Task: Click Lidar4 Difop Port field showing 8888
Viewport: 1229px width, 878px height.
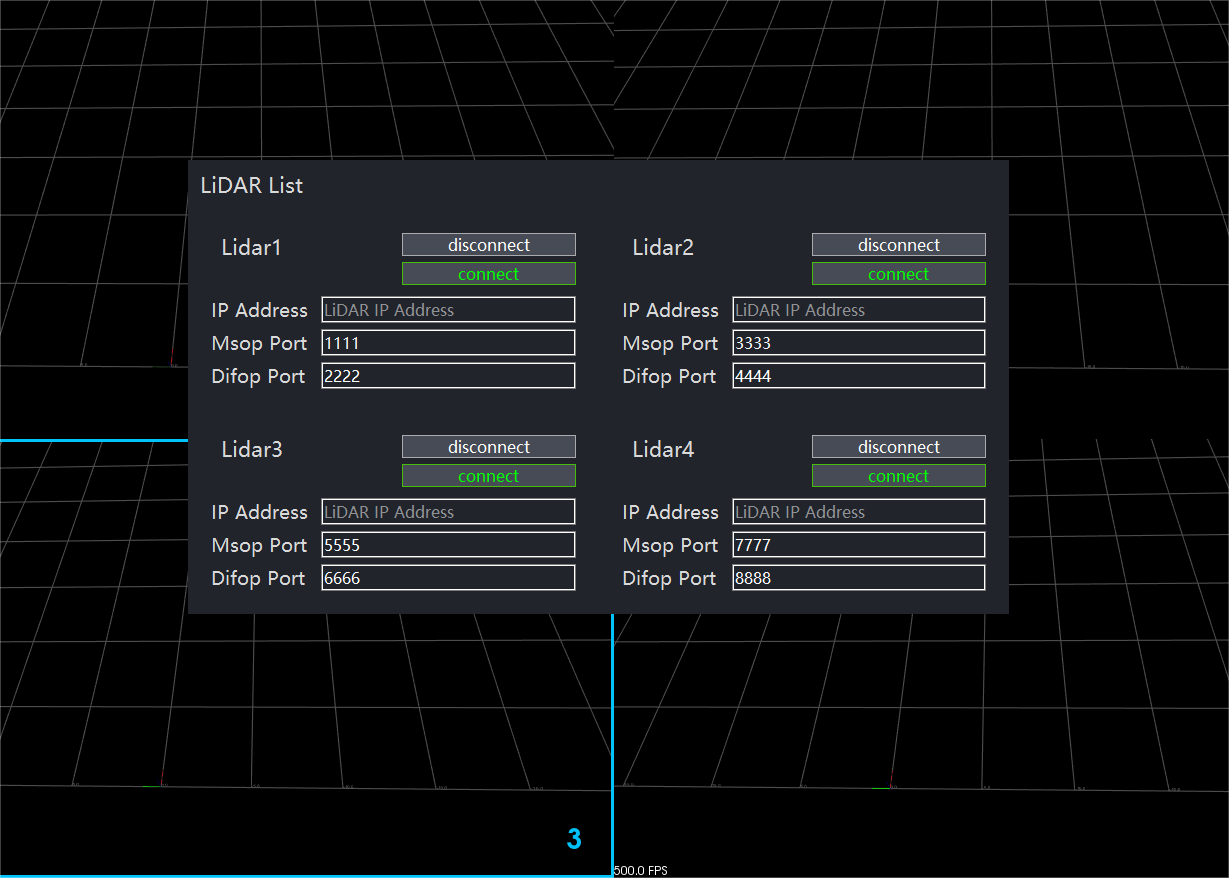Action: click(x=858, y=578)
